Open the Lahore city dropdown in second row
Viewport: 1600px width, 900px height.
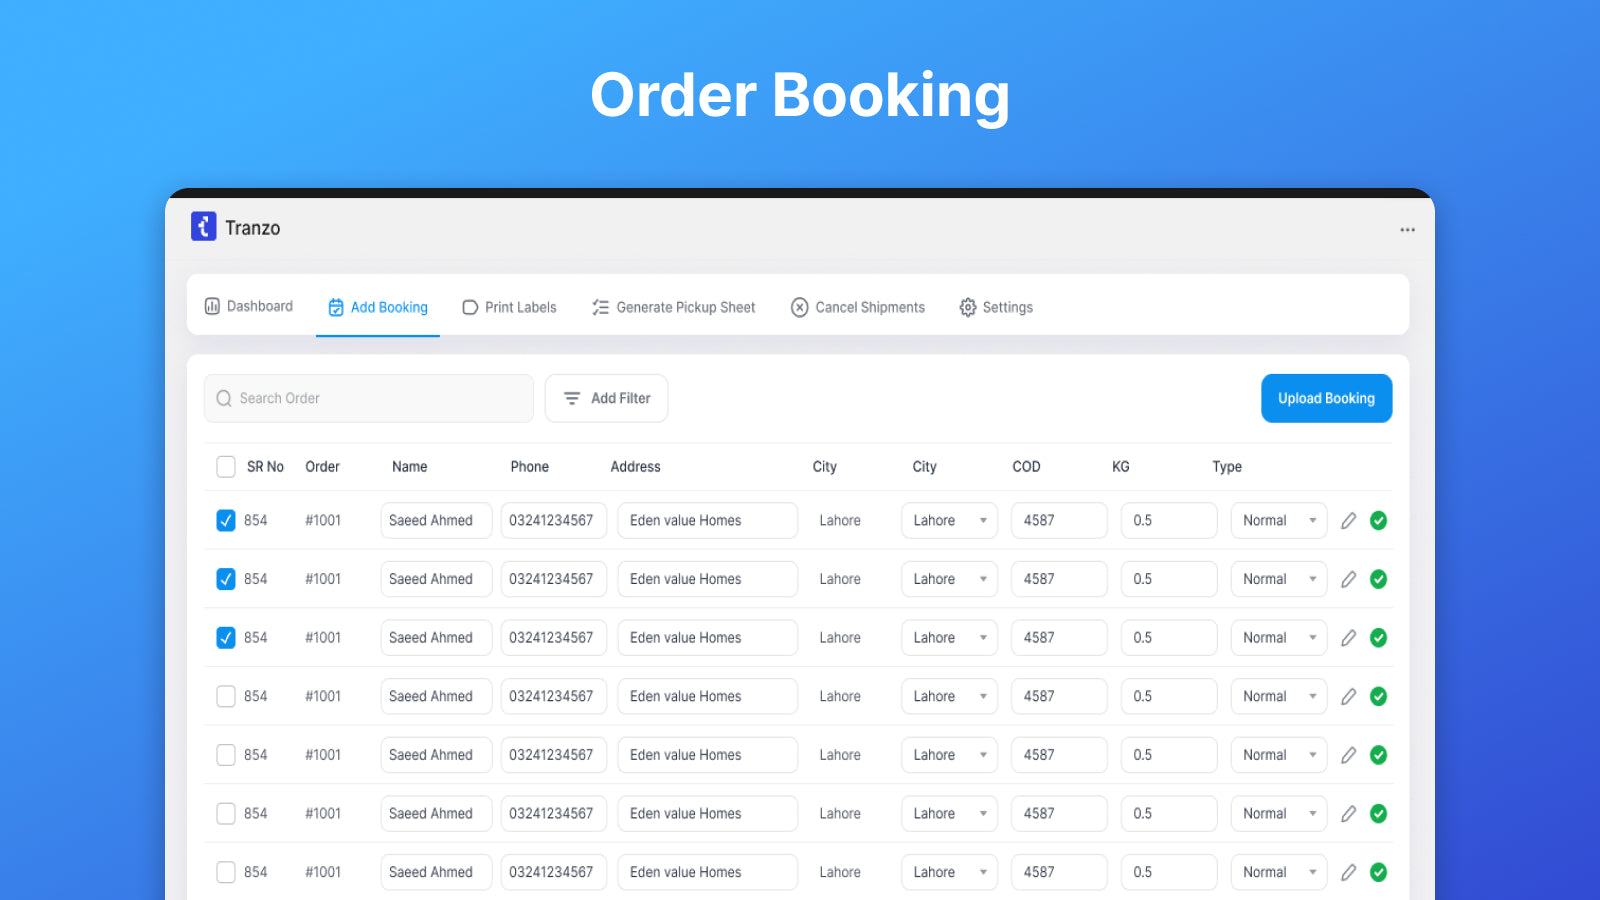pyautogui.click(x=949, y=579)
